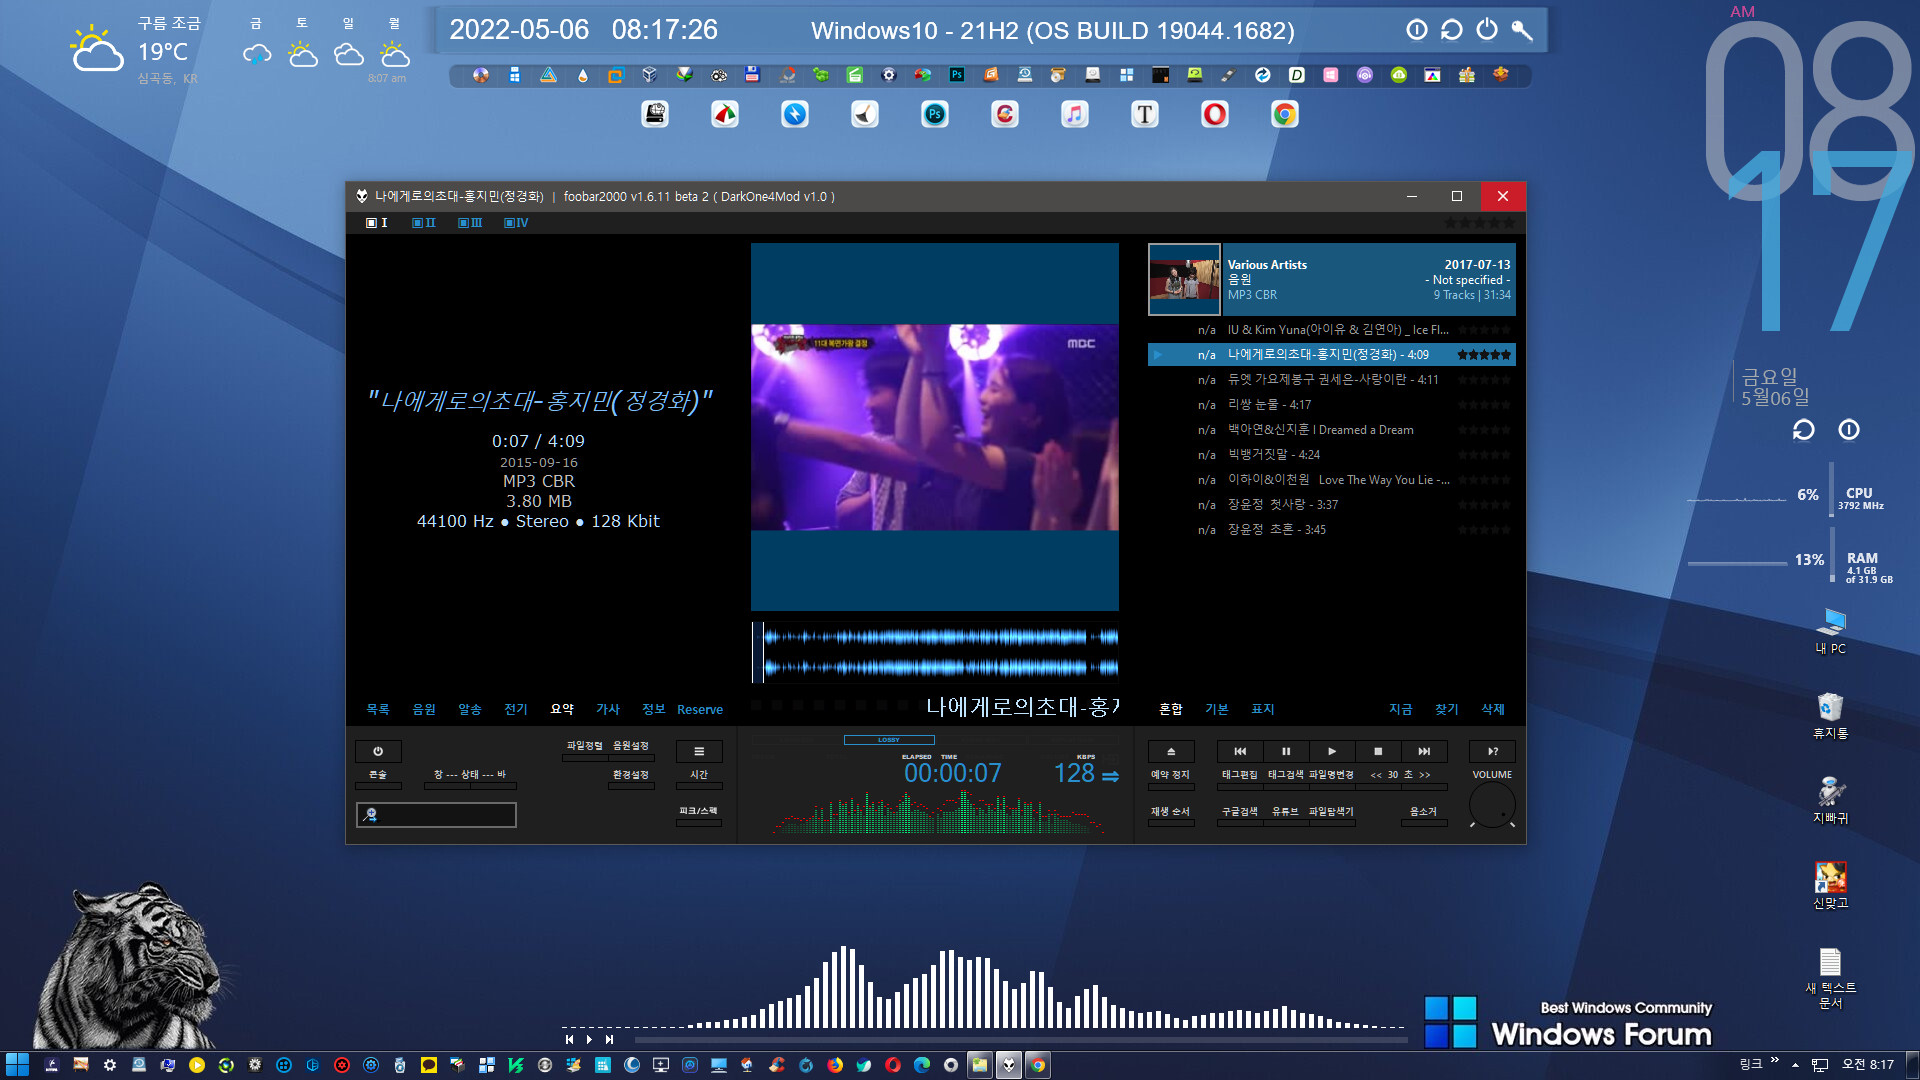Switch to layout I view
This screenshot has height=1080, width=1920.
pyautogui.click(x=377, y=223)
